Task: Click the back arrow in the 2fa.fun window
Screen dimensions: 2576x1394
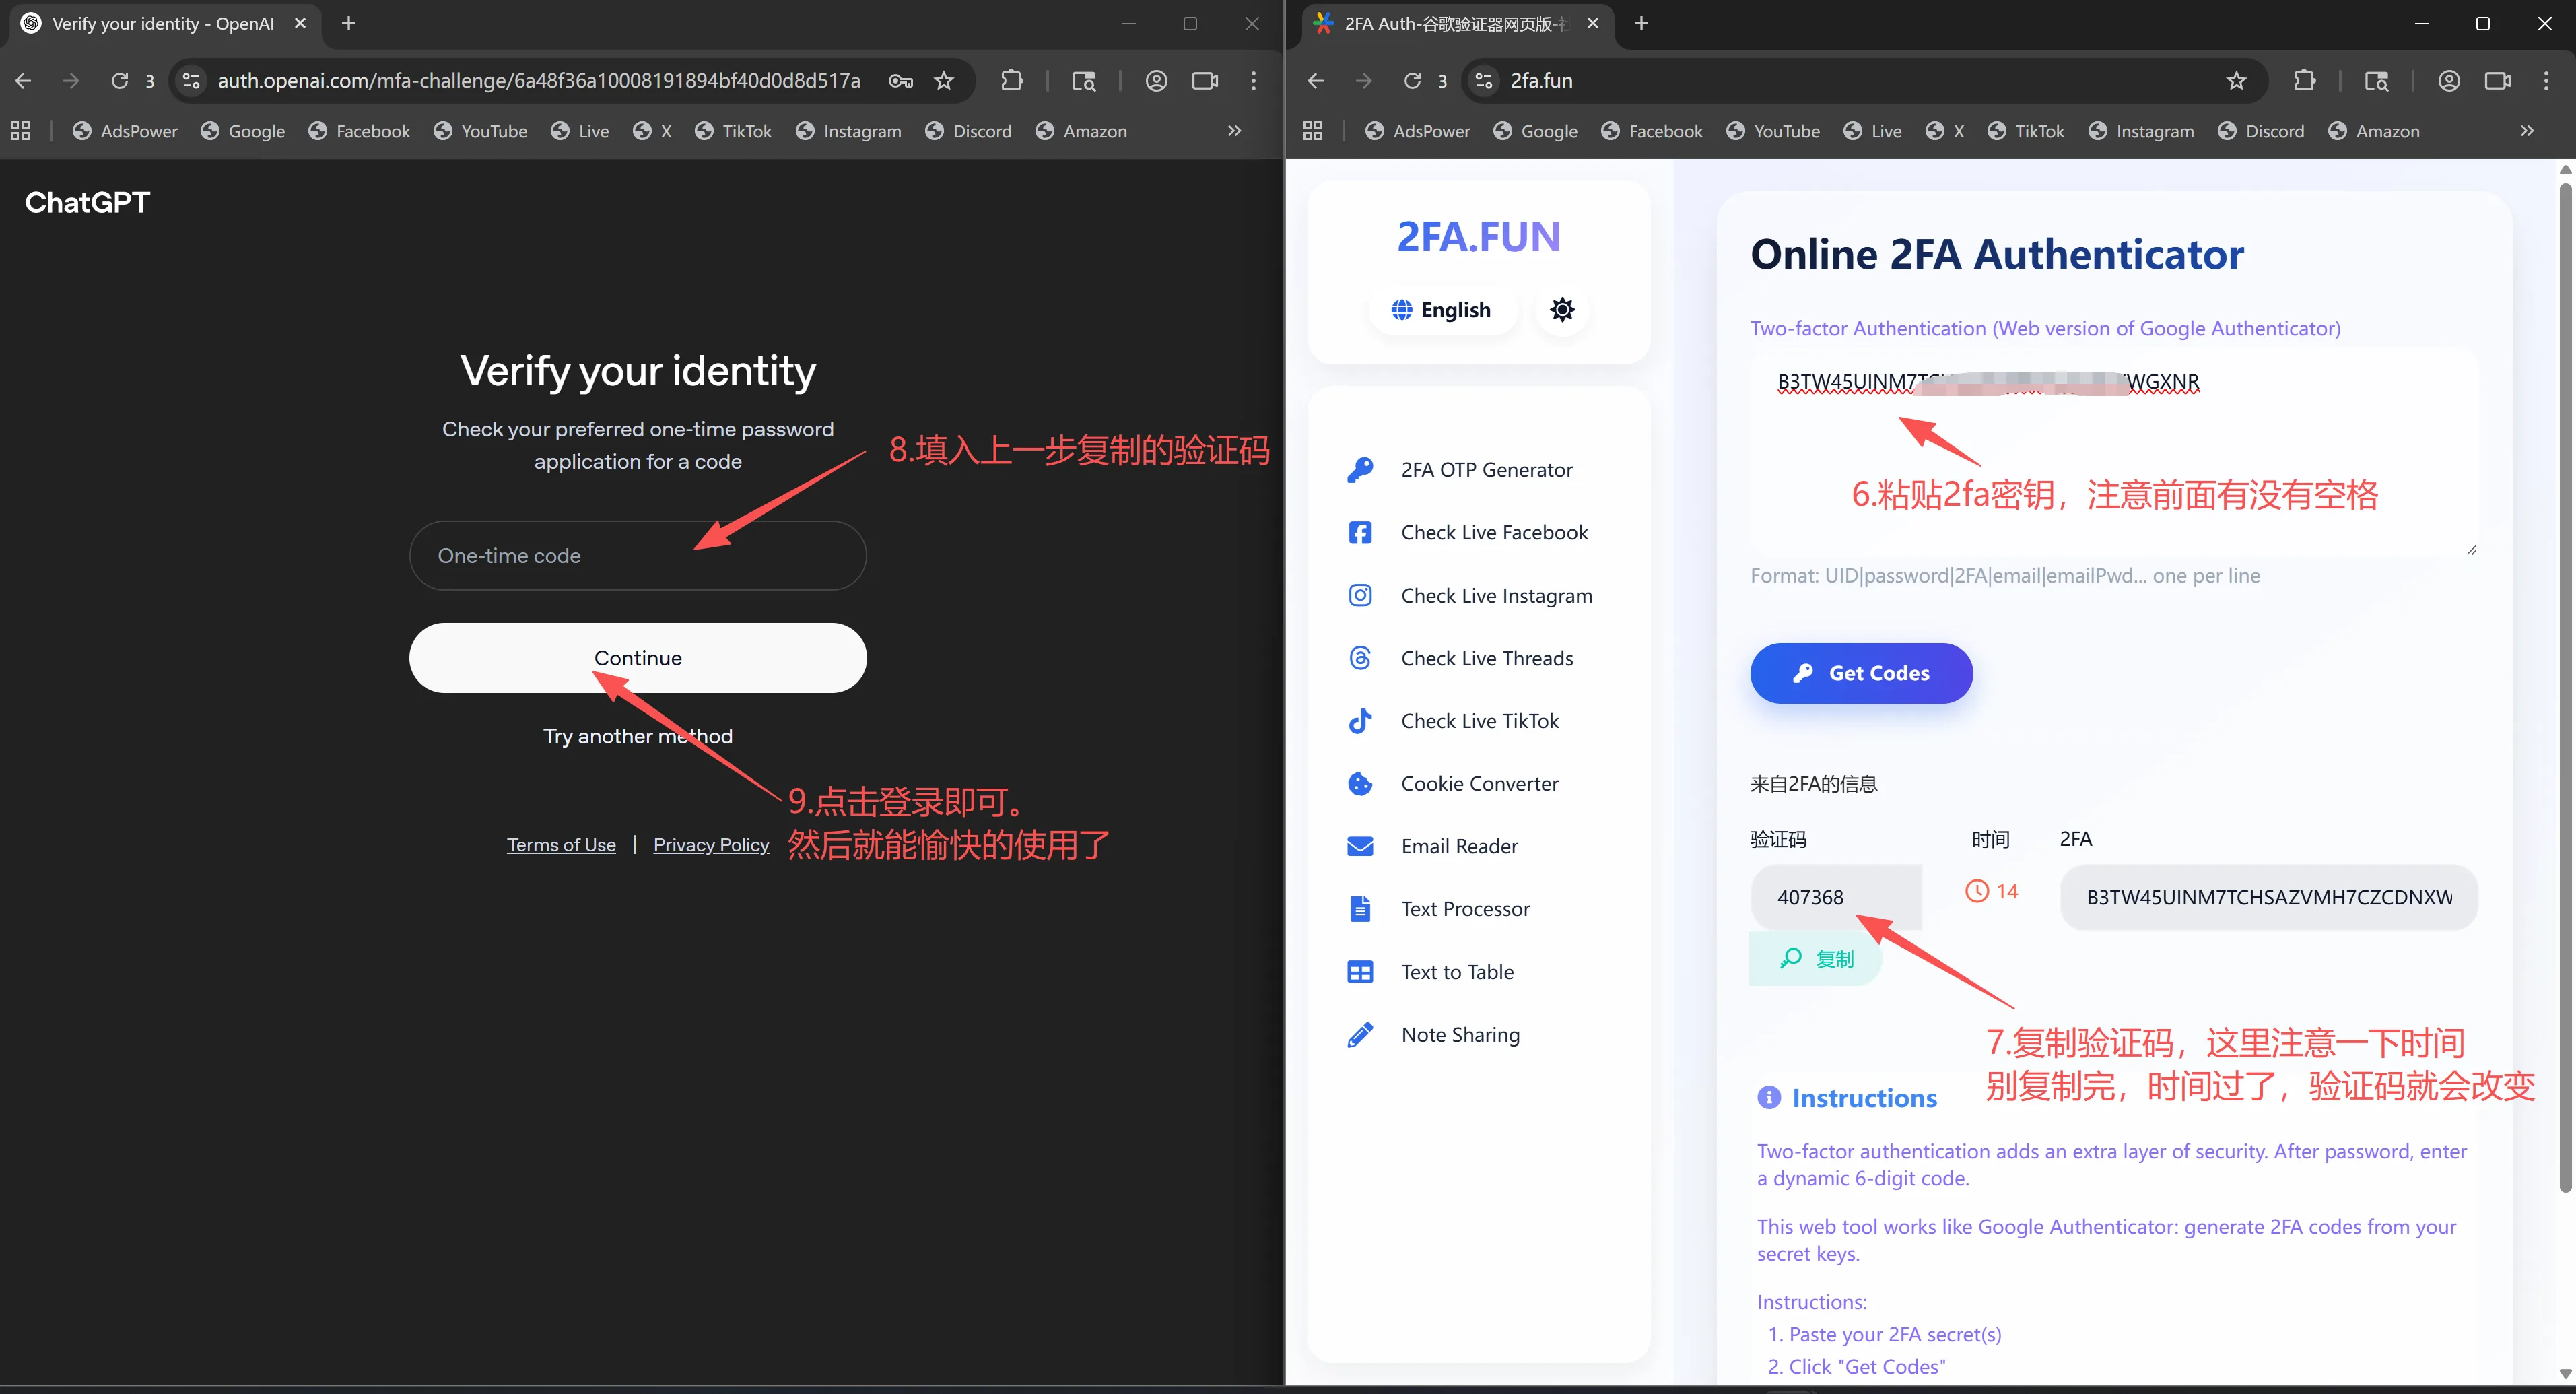Action: [1316, 81]
